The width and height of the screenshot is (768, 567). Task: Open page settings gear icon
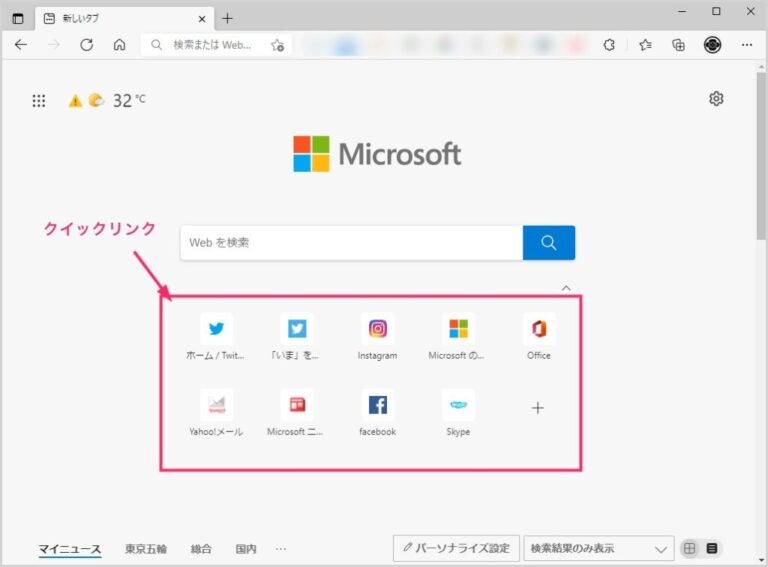[x=716, y=99]
